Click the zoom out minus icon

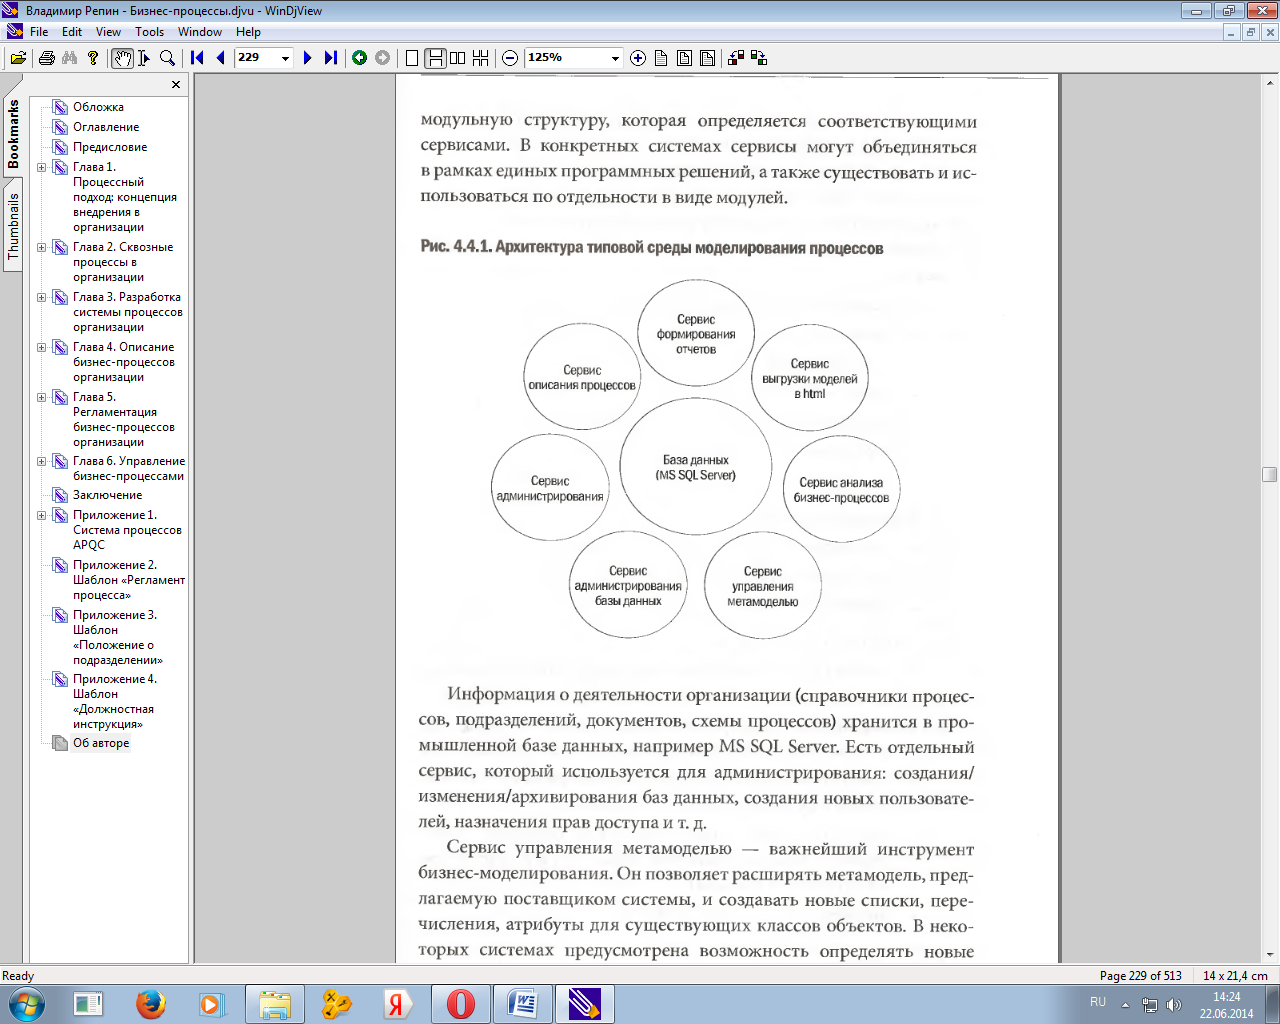pos(510,58)
